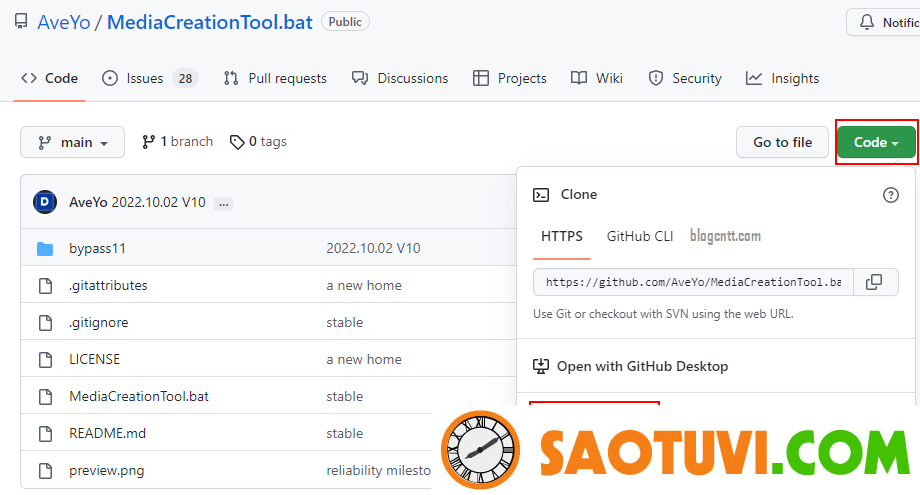Click the file icon beside MediaCreationTool.bat
The width and height of the screenshot is (920, 495).
coord(45,396)
